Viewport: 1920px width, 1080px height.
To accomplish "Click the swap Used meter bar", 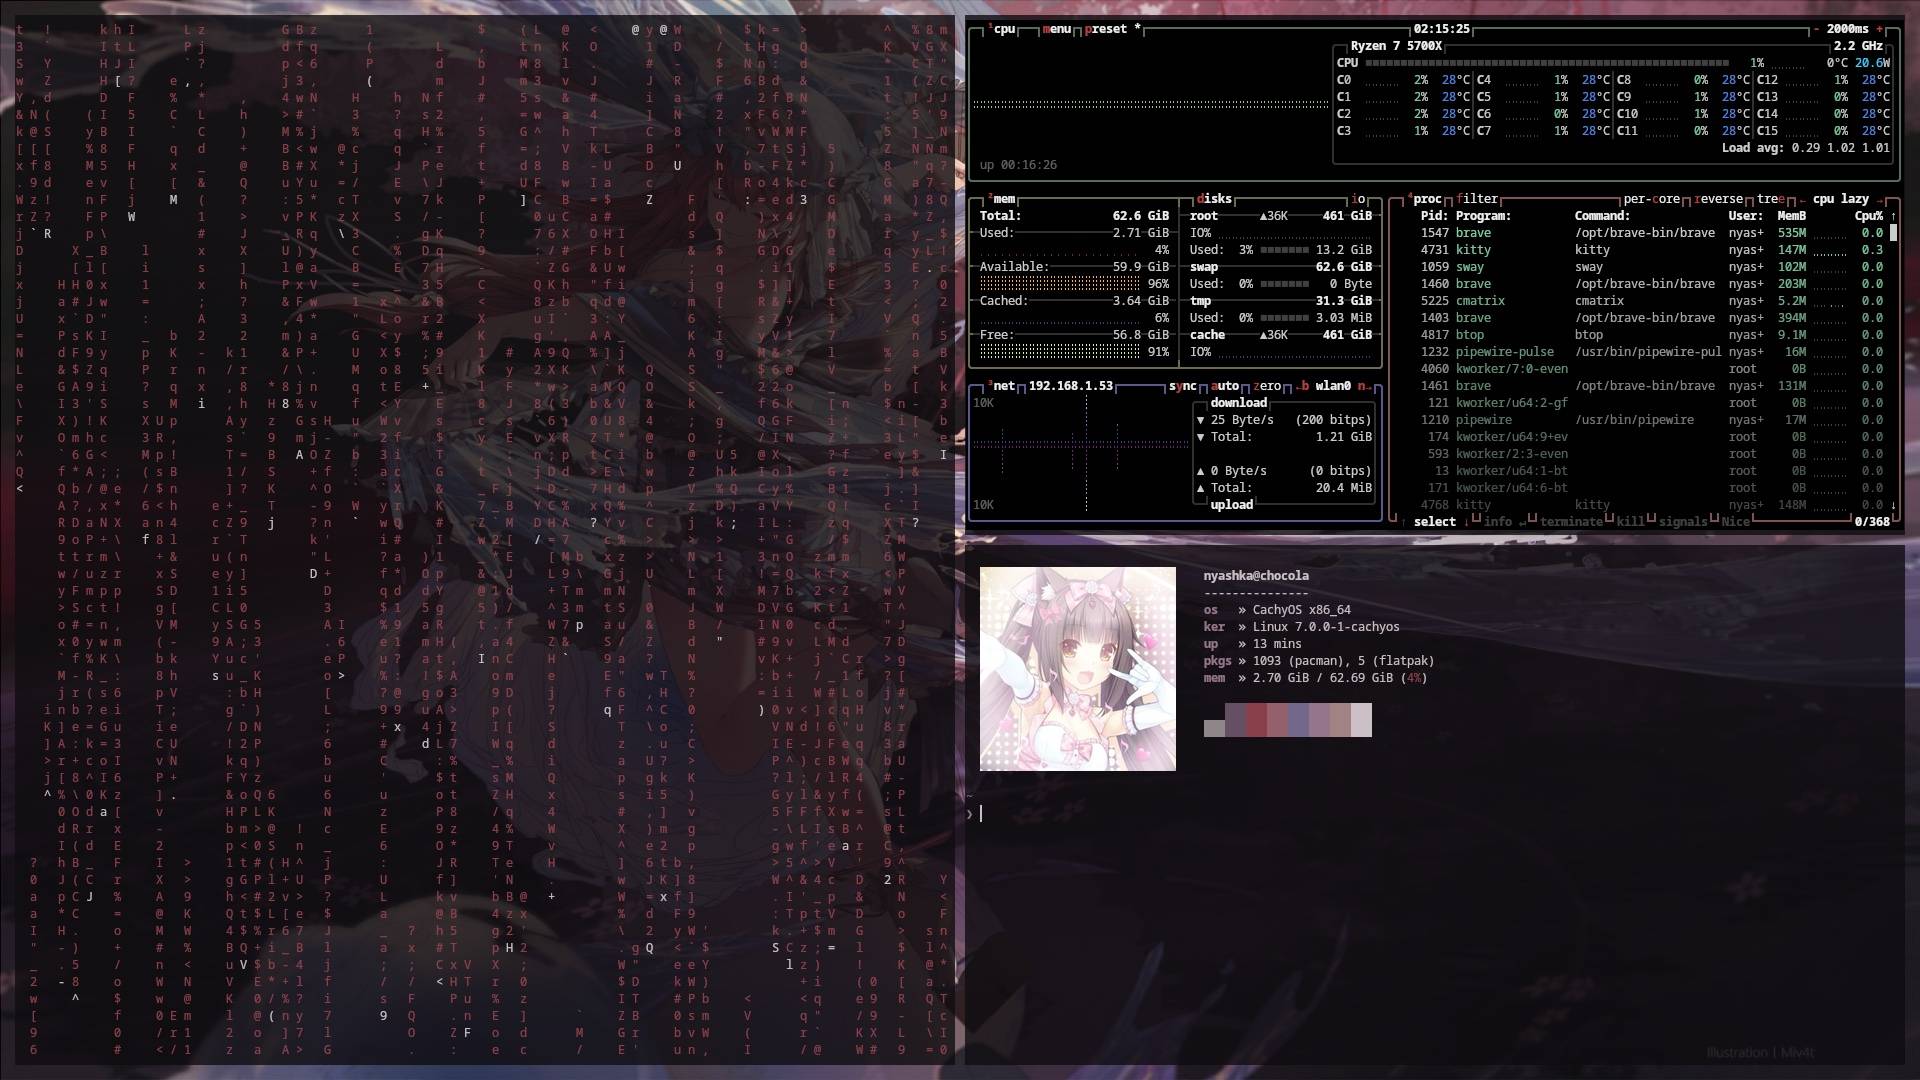I will pyautogui.click(x=1284, y=284).
